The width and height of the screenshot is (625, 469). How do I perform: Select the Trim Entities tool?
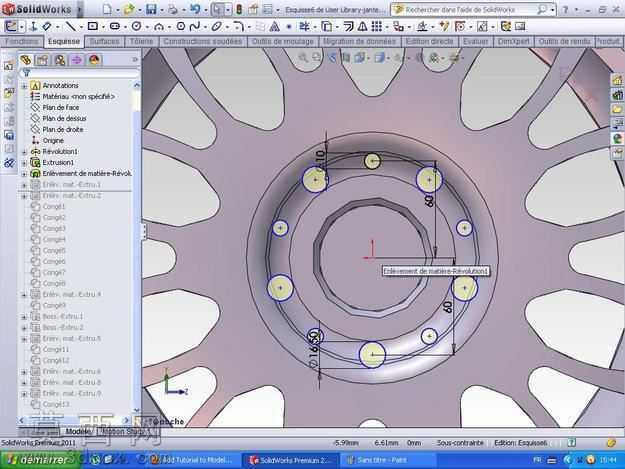pos(305,27)
